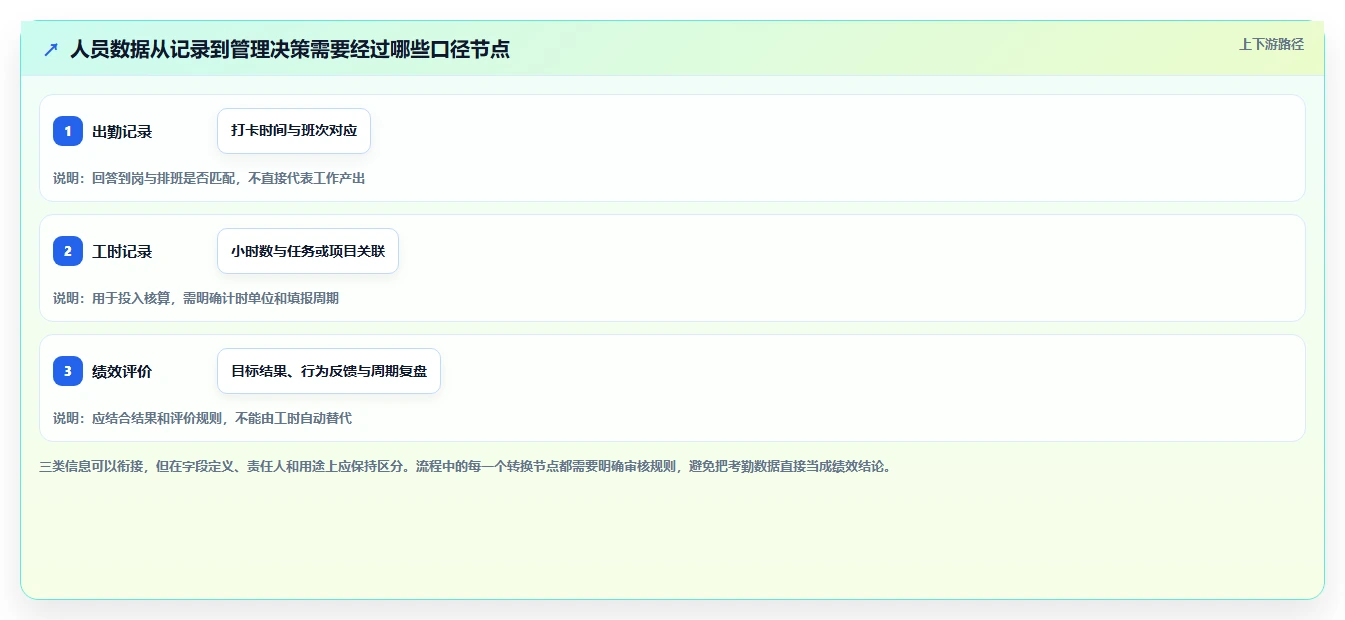Click the arrow icon beside the header title

point(51,49)
